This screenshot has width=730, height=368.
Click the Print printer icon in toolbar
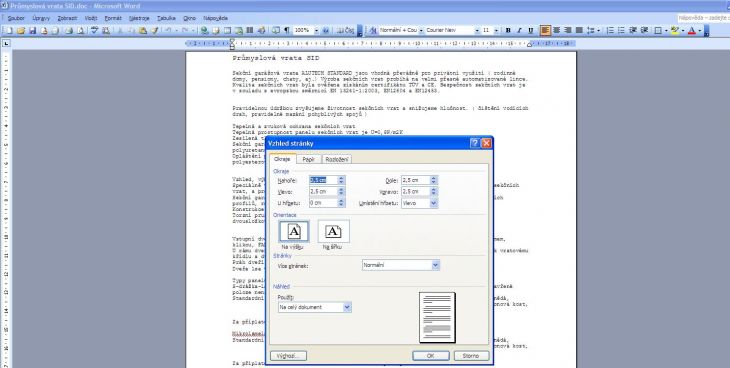[69, 31]
